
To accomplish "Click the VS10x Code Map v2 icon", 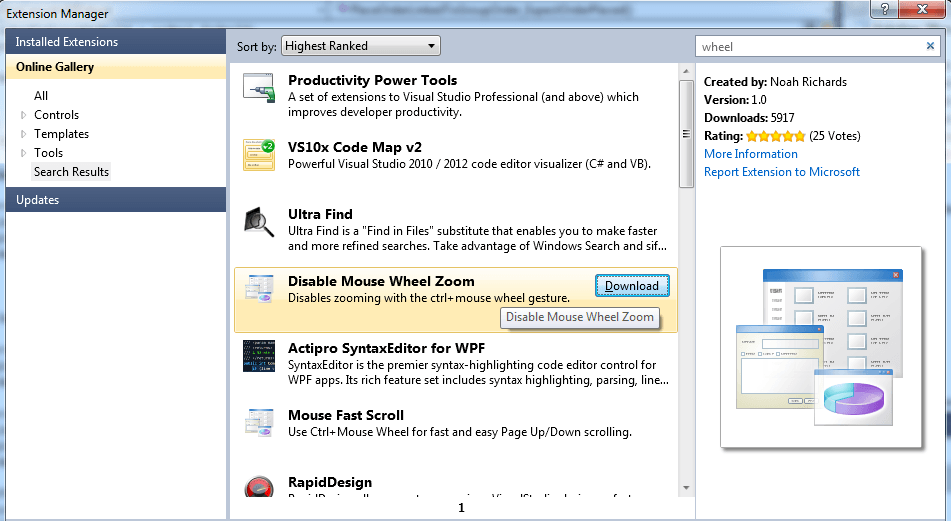I will point(259,155).
